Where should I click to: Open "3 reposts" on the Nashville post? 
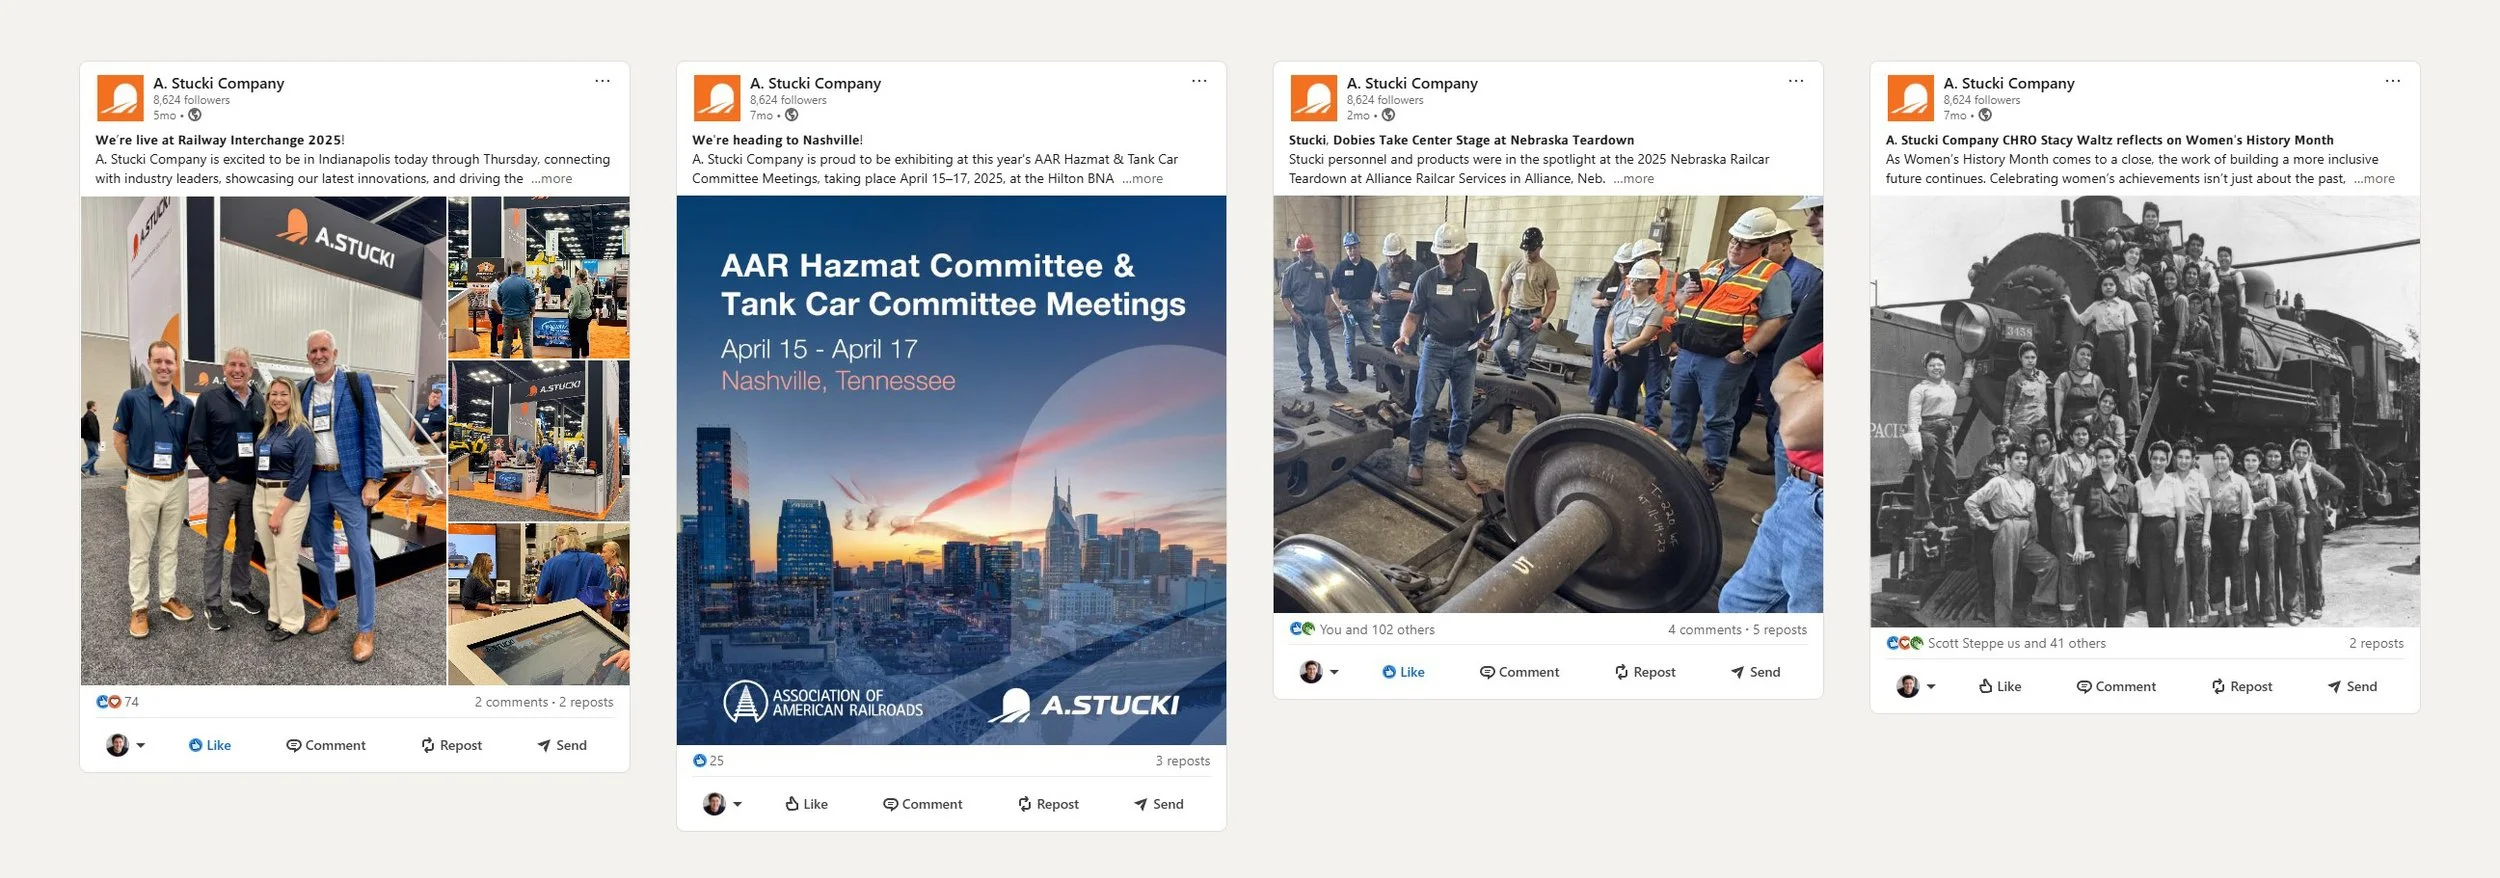tap(1182, 761)
